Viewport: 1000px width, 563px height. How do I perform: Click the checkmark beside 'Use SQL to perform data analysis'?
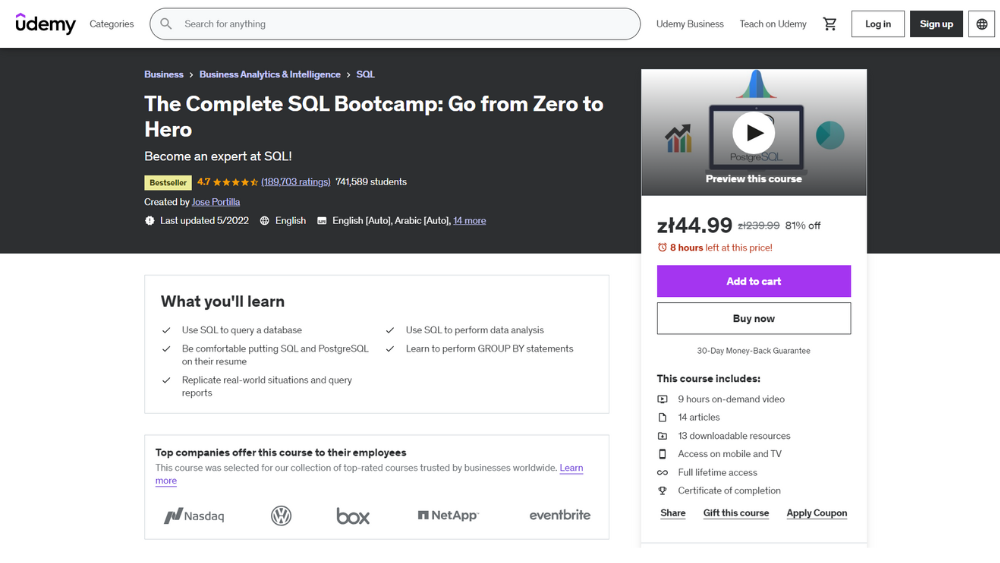(x=390, y=330)
